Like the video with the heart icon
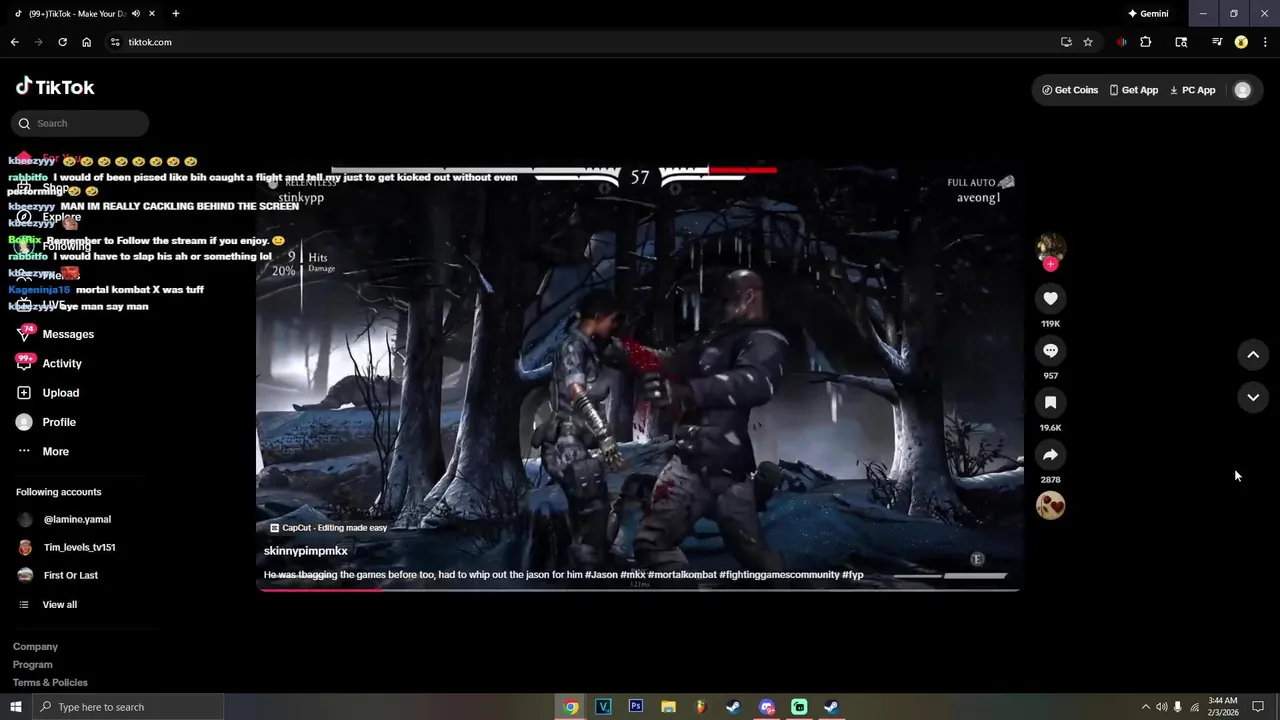Image resolution: width=1280 pixels, height=720 pixels. tap(1050, 298)
